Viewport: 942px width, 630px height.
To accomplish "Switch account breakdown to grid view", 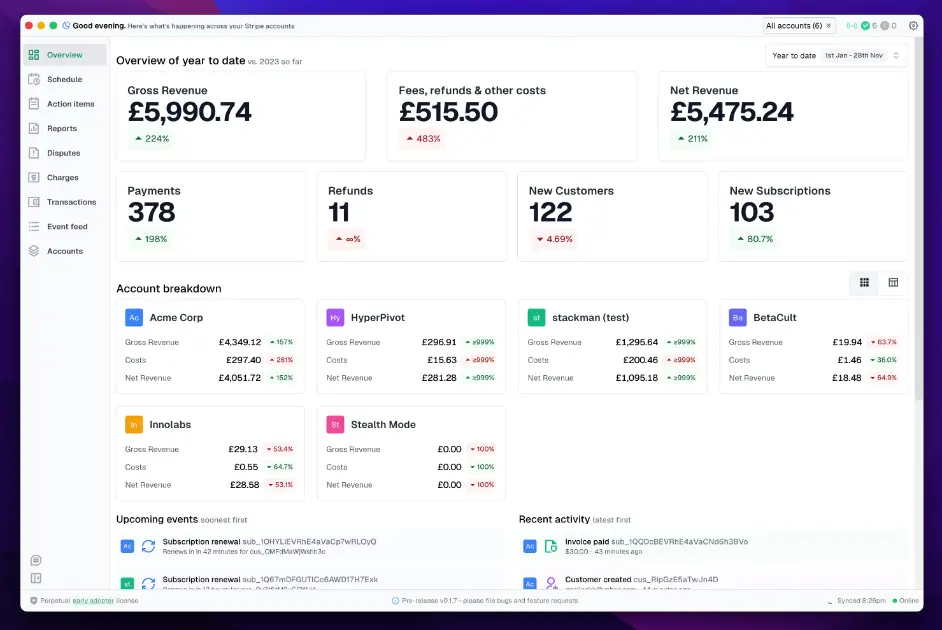I will coord(864,283).
